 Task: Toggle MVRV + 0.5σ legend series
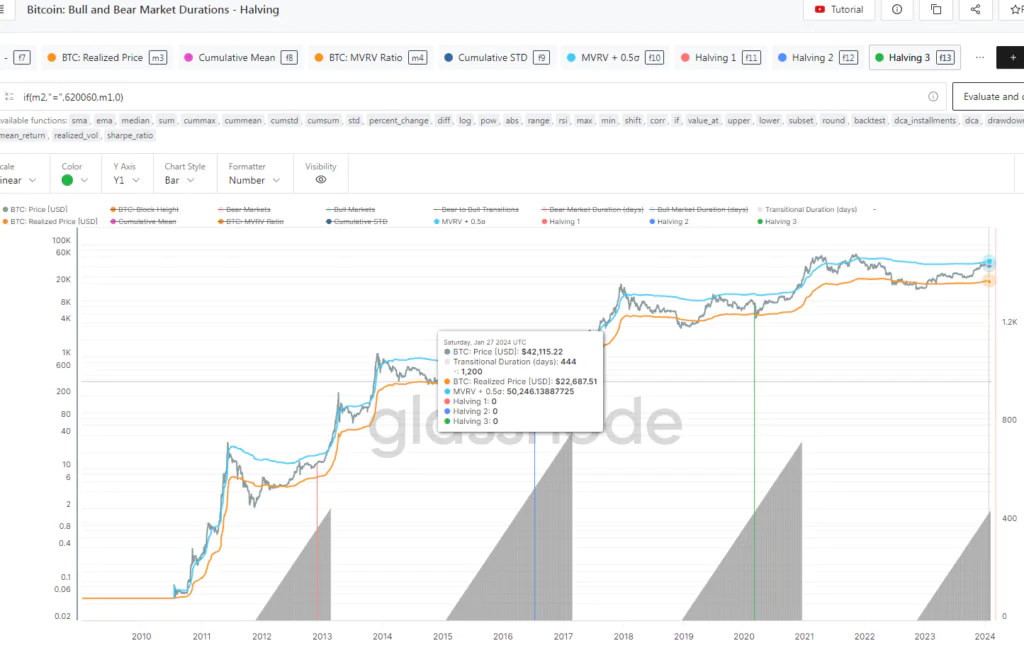coord(460,221)
